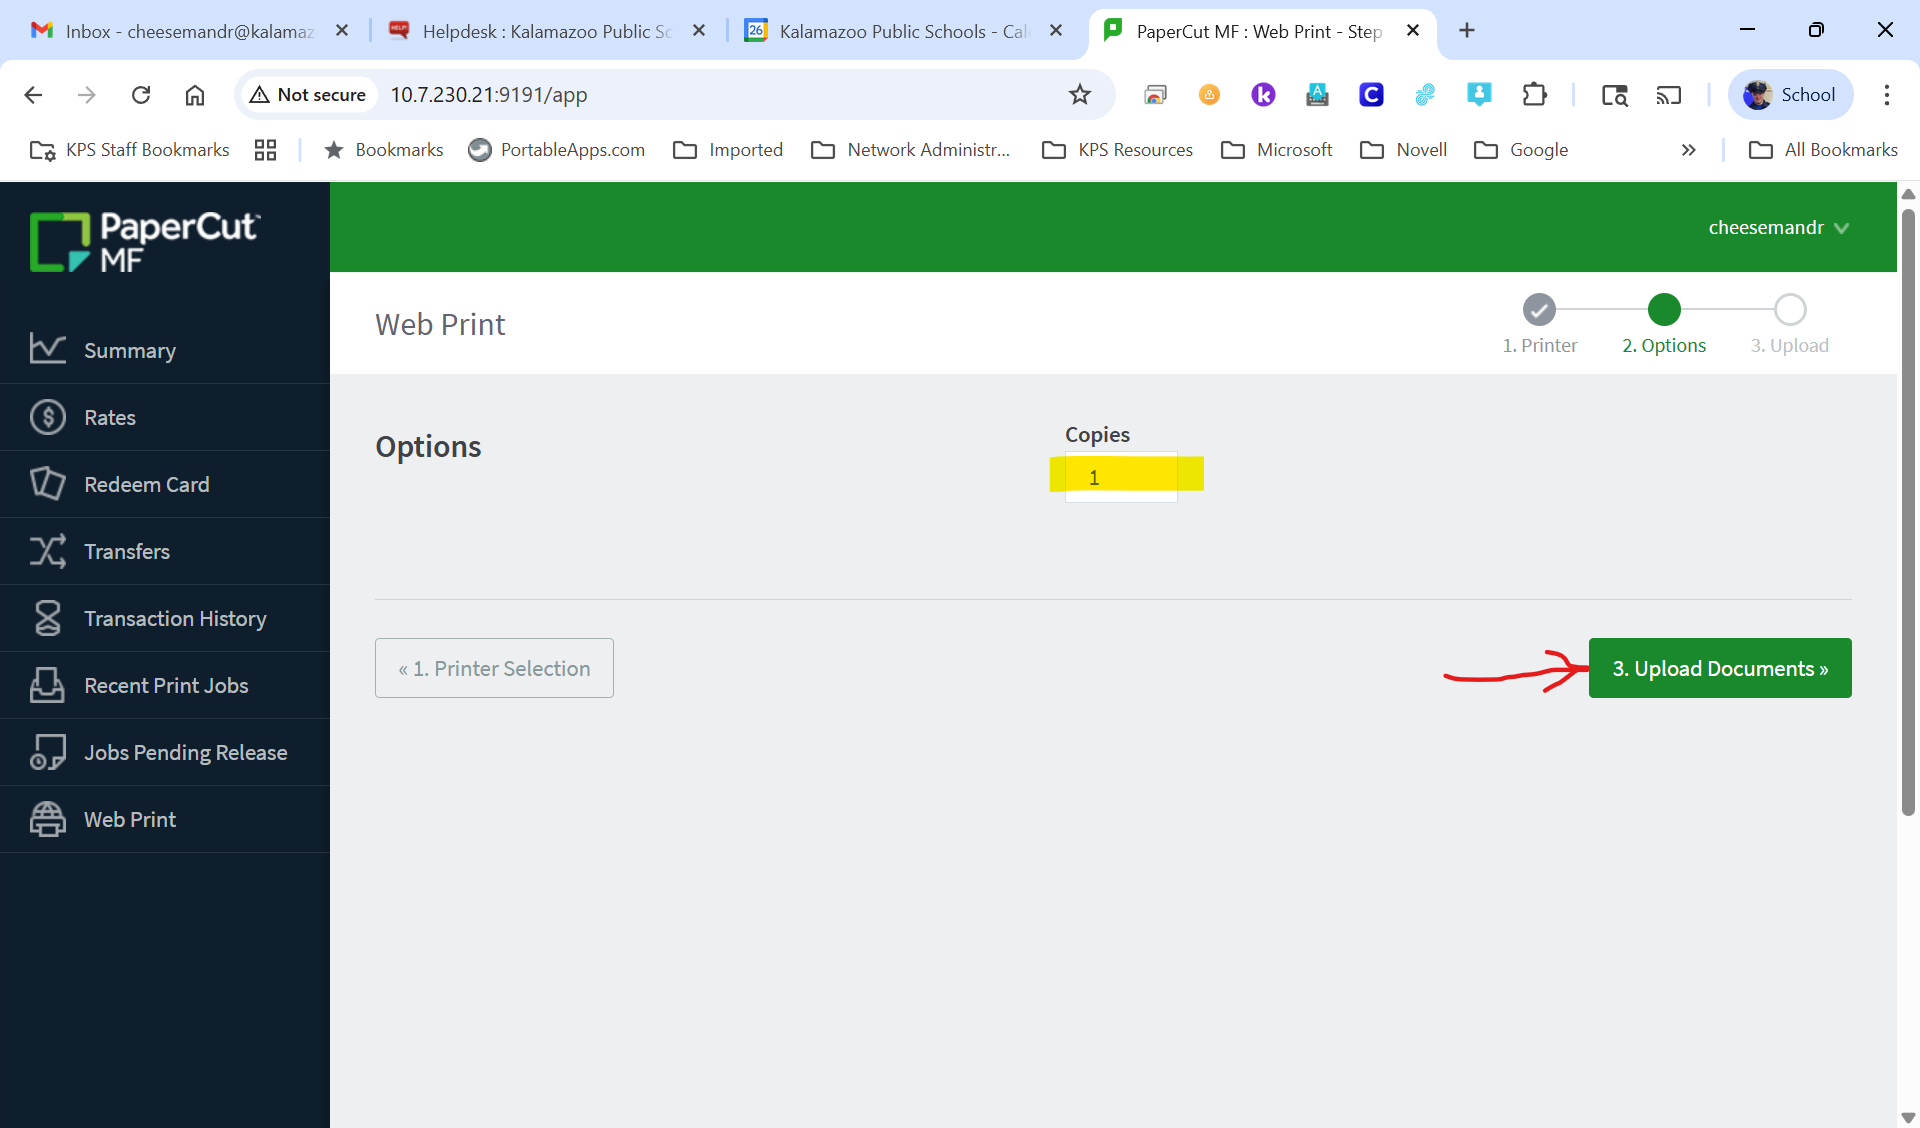Open the Recent Print Jobs icon
This screenshot has width=1920, height=1128.
tap(47, 685)
